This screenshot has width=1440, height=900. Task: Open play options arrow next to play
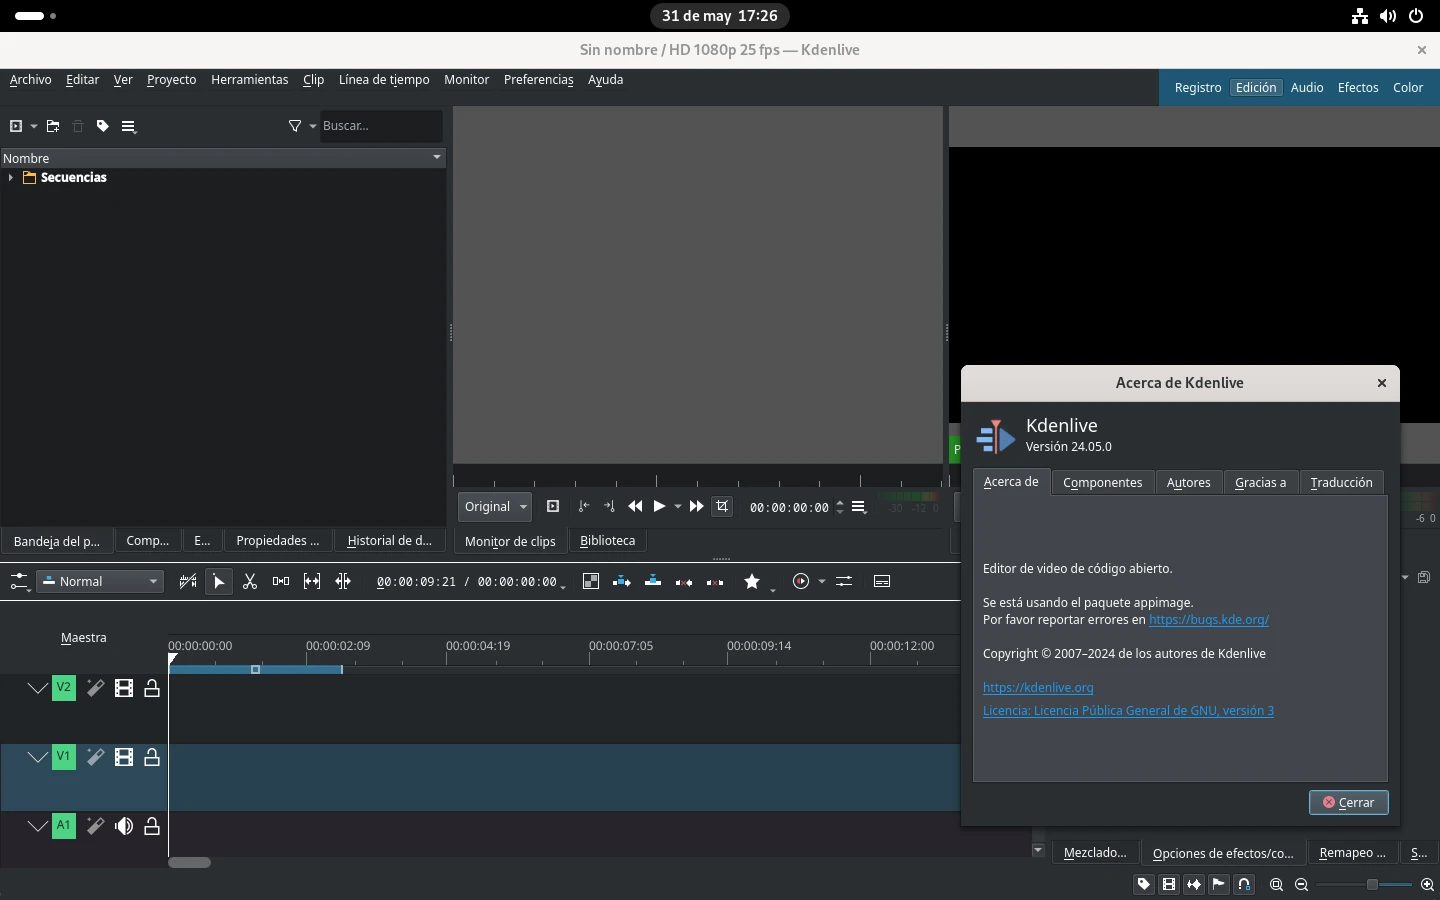pos(678,506)
